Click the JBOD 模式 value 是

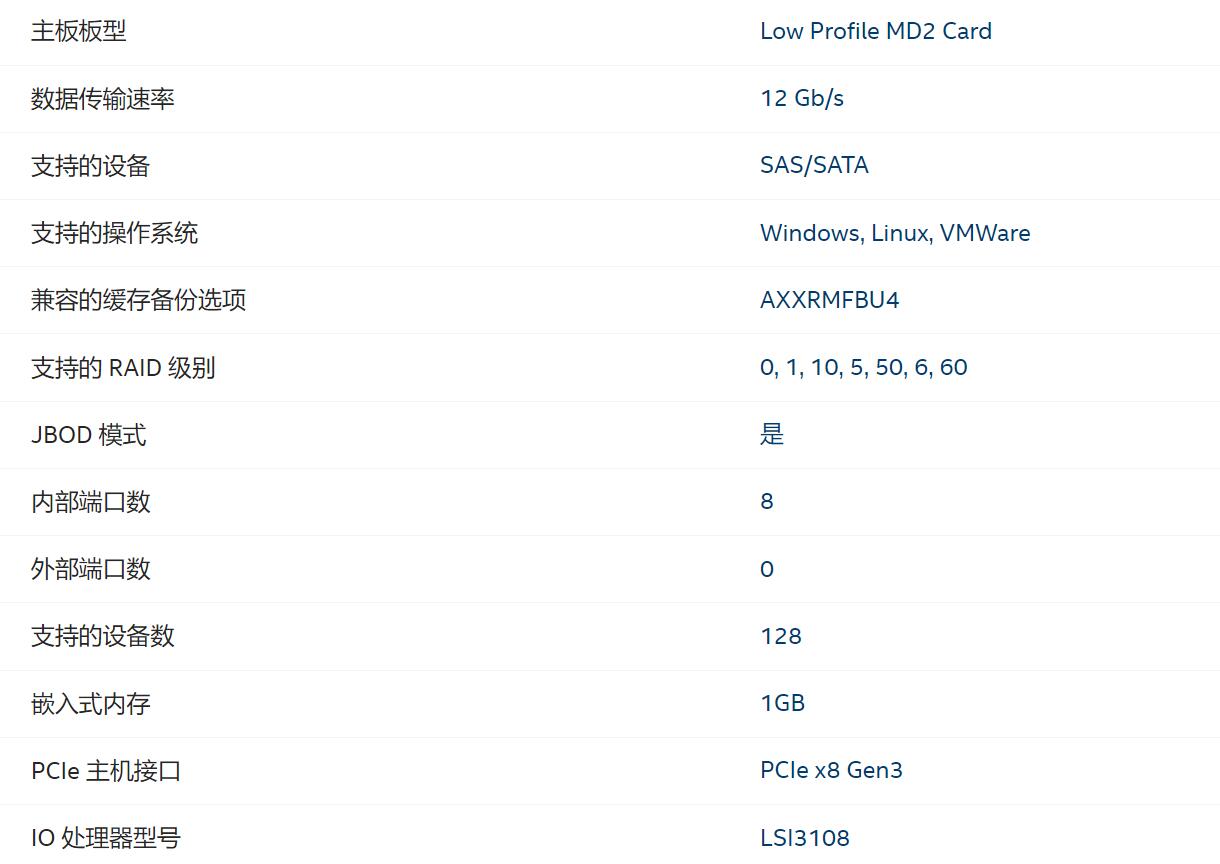pyautogui.click(x=772, y=434)
